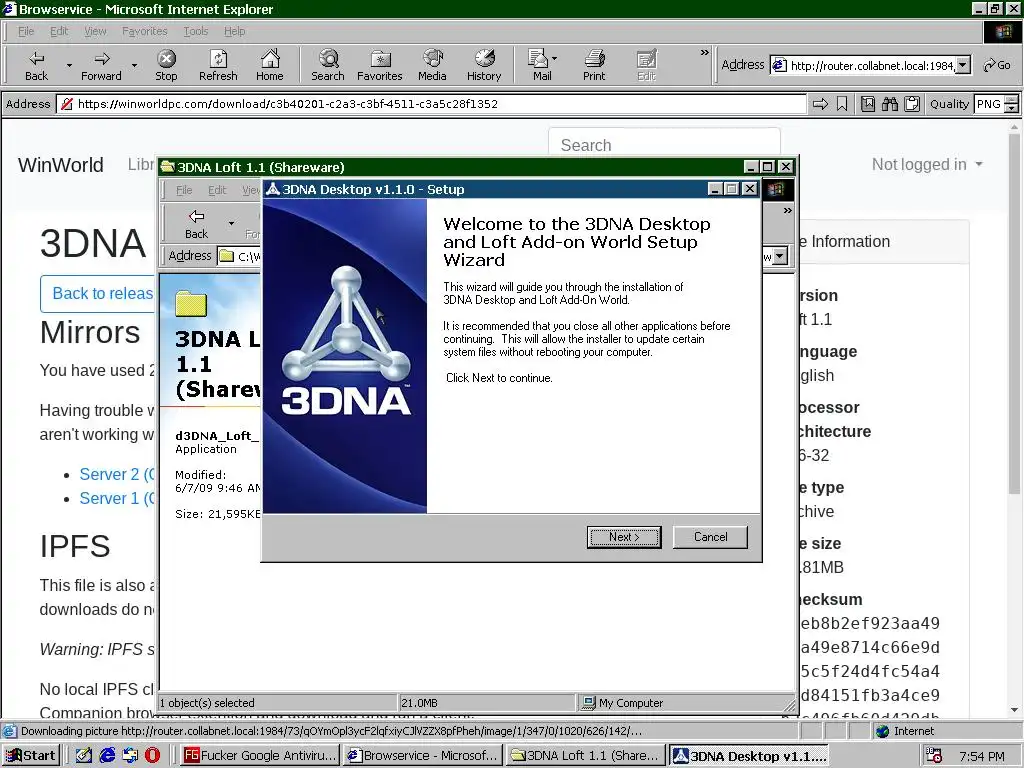The height and width of the screenshot is (768, 1024).
Task: Switch to 3DNA Loft 1.1 taskbar item
Action: (586, 756)
